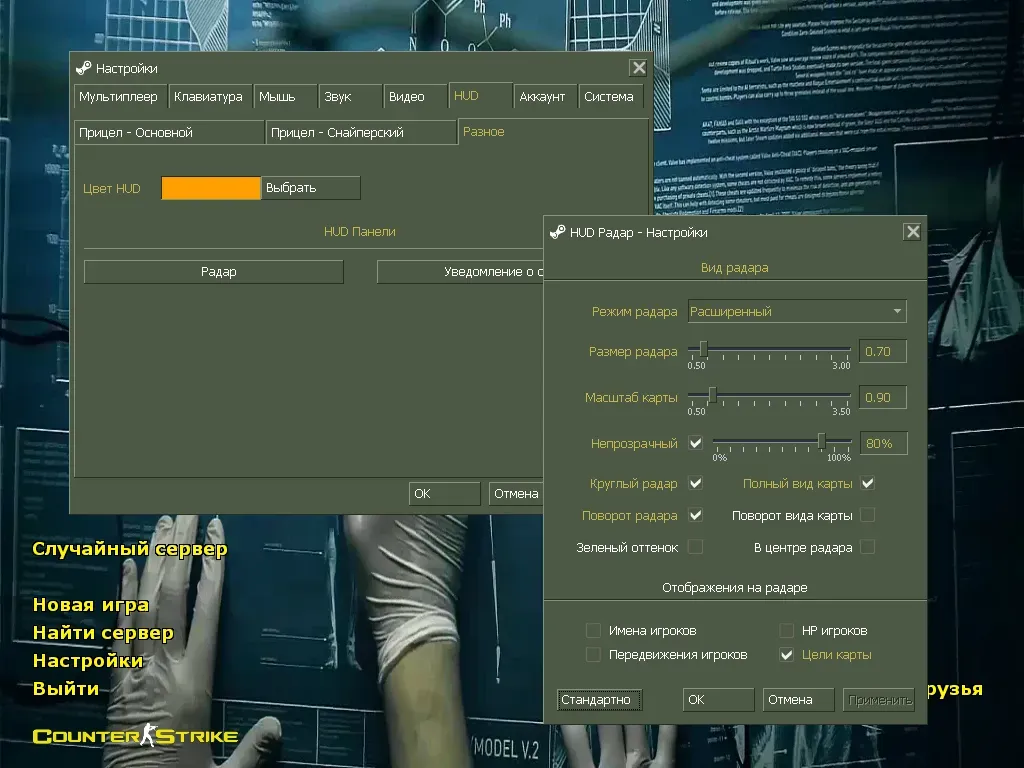This screenshot has height=768, width=1024.
Task: Click Стандартно to reset radar settings
Action: [599, 699]
